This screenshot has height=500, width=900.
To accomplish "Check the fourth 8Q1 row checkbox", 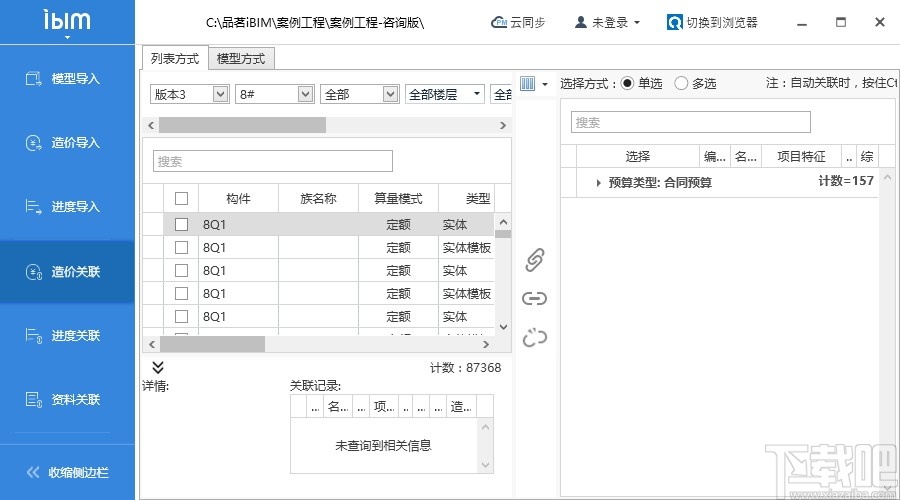I will pyautogui.click(x=181, y=293).
